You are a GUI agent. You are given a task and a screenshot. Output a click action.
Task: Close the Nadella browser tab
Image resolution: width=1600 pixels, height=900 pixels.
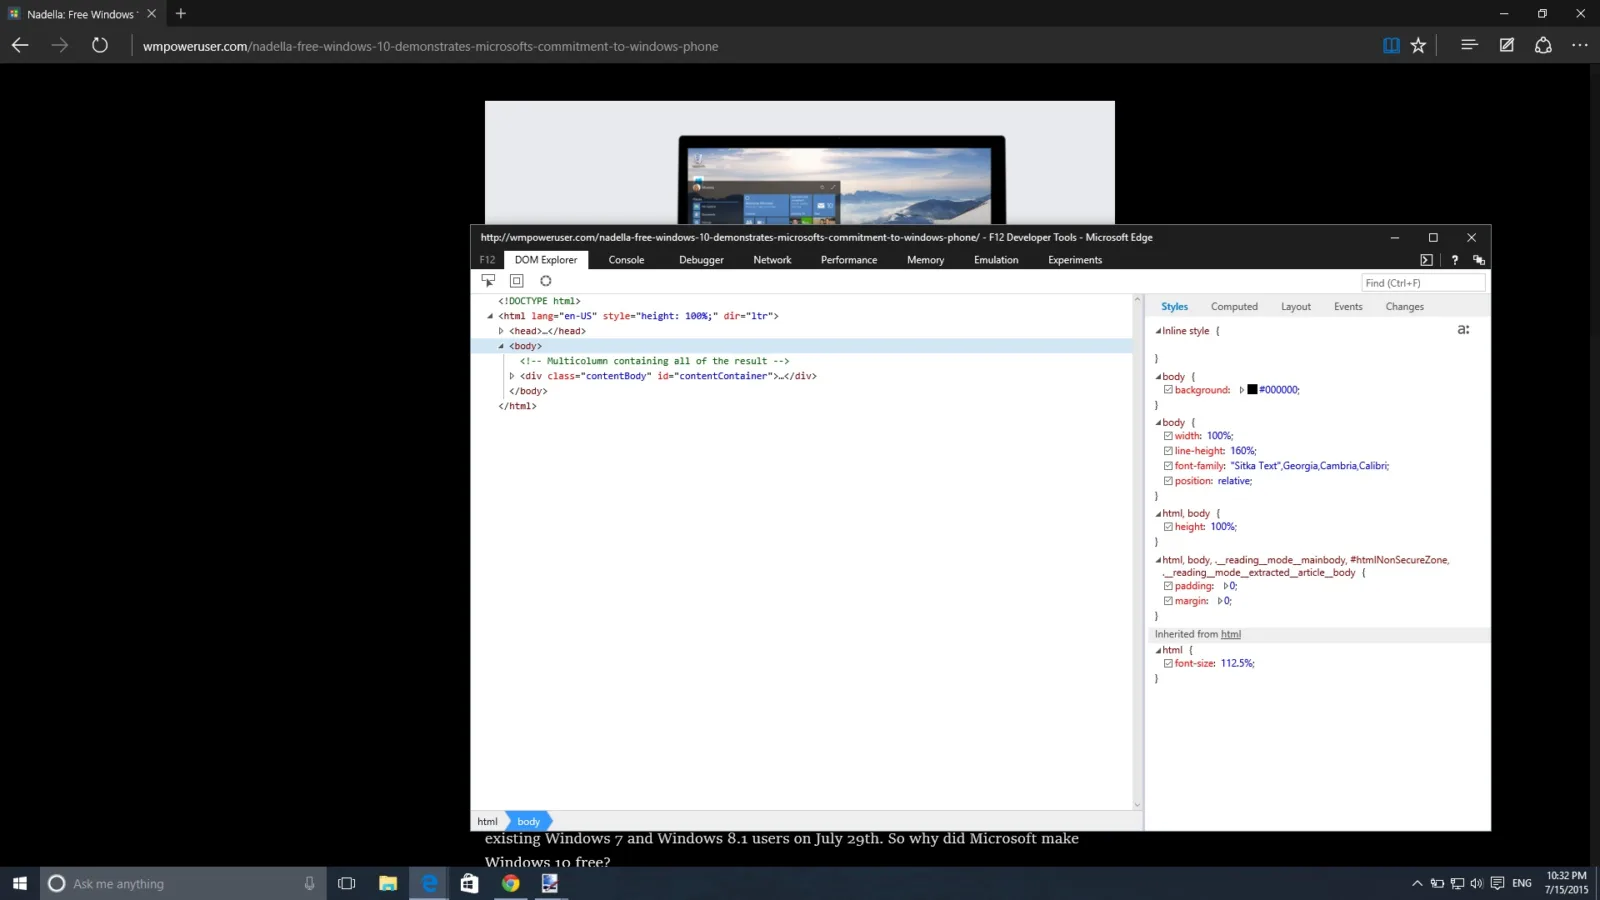point(152,14)
